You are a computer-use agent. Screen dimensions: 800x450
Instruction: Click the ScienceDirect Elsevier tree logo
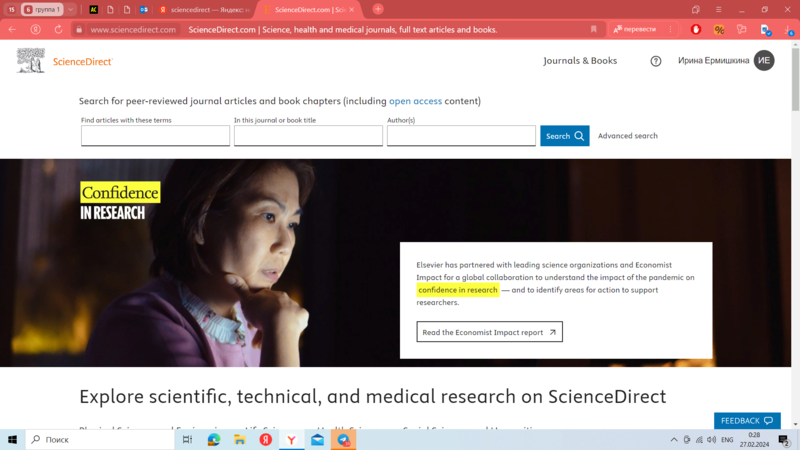coord(31,60)
